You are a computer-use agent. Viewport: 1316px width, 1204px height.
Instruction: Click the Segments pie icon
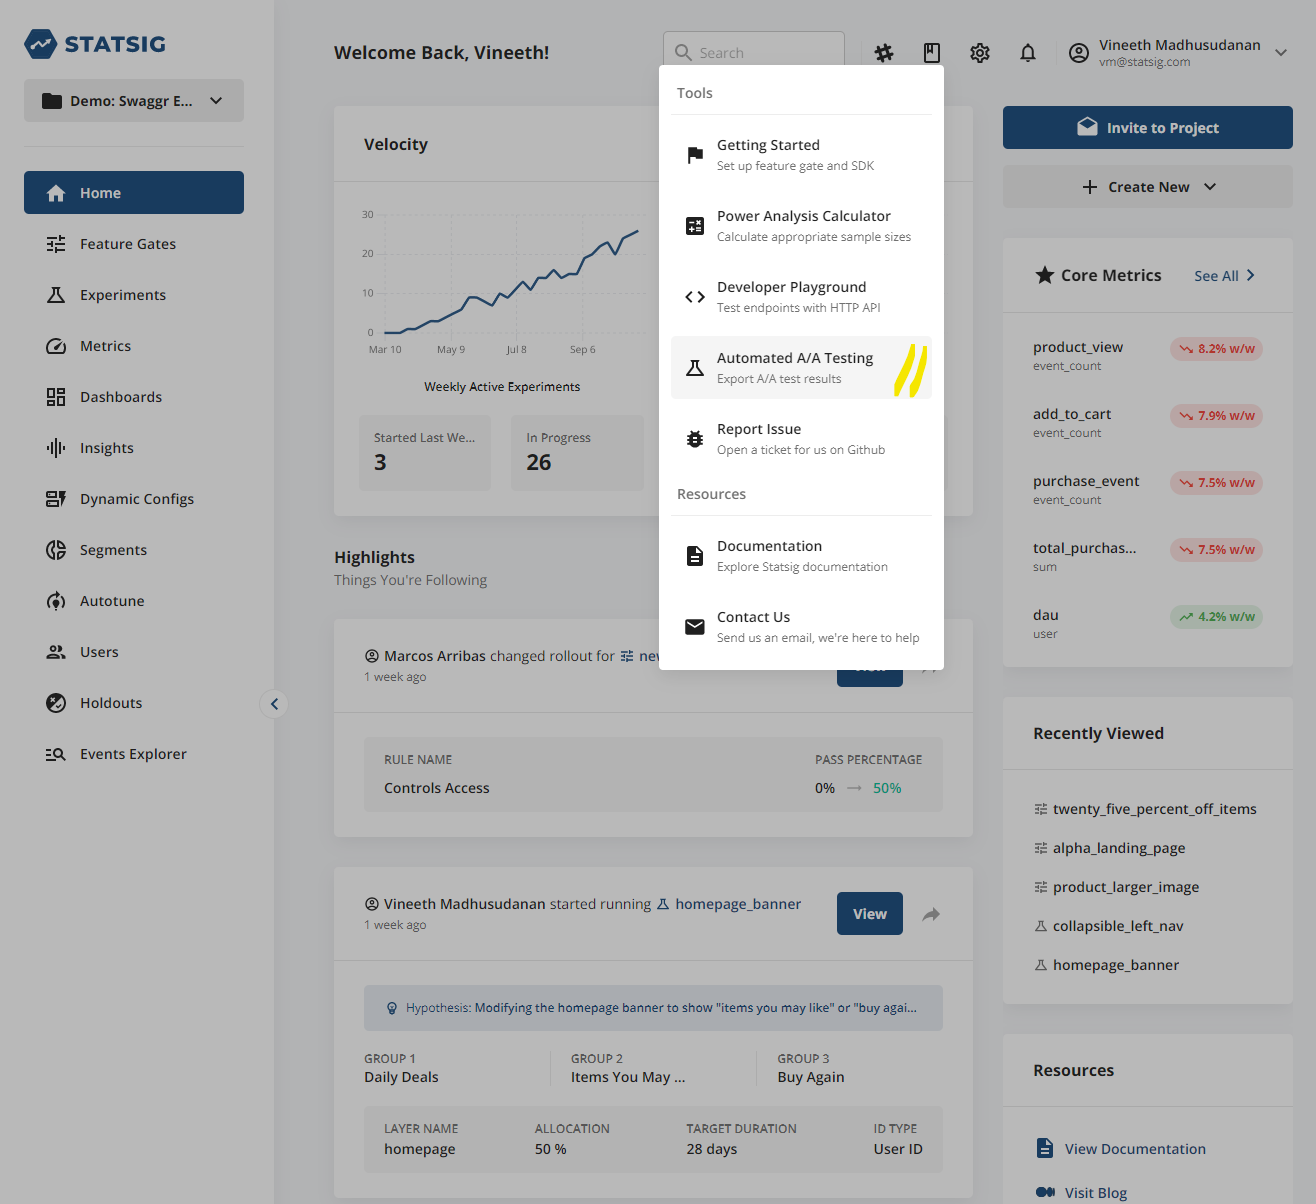(56, 550)
